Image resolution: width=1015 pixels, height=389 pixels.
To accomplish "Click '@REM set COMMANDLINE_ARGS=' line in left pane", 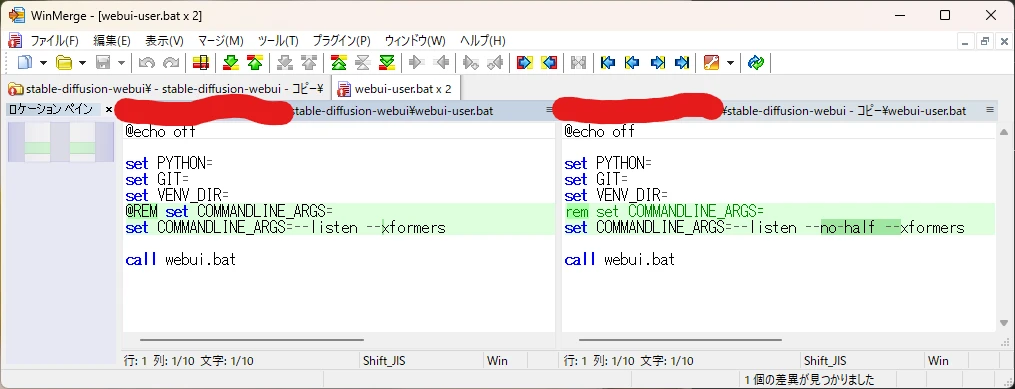I will [x=229, y=212].
